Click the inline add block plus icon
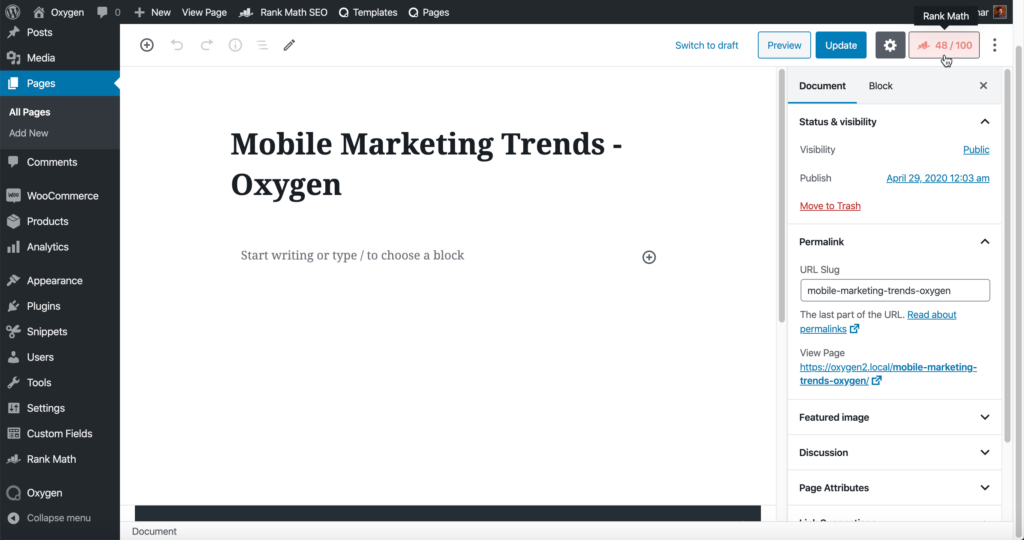The height and width of the screenshot is (540, 1024). tap(648, 257)
